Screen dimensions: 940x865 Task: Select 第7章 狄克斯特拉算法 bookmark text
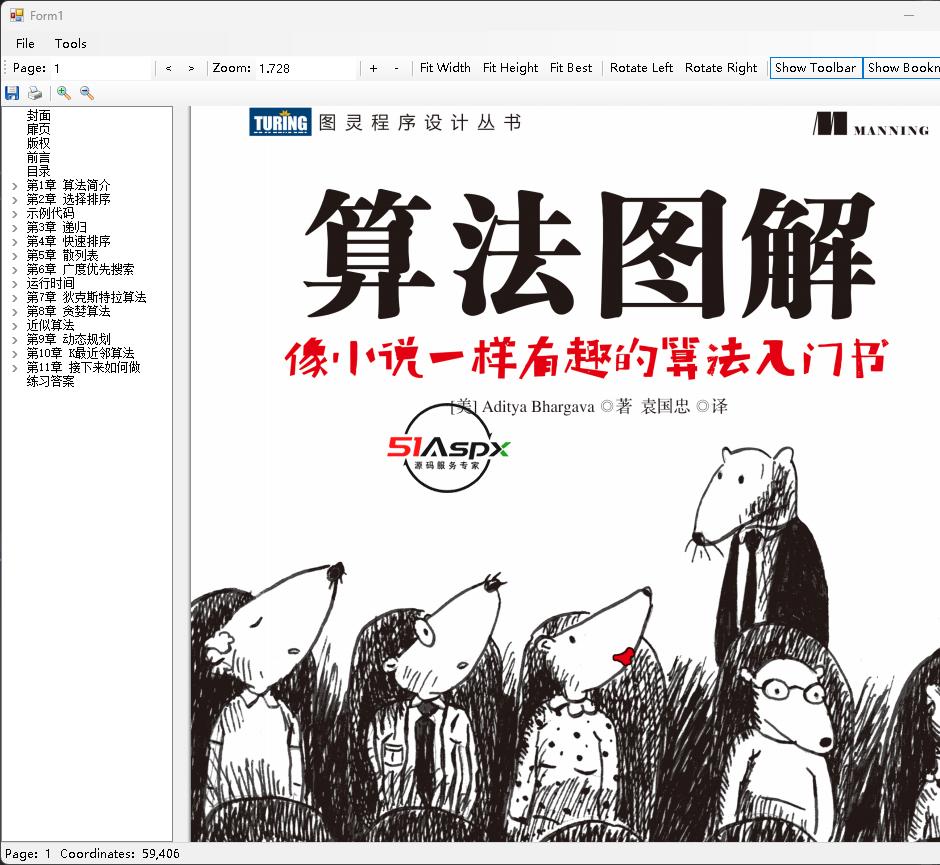[86, 297]
